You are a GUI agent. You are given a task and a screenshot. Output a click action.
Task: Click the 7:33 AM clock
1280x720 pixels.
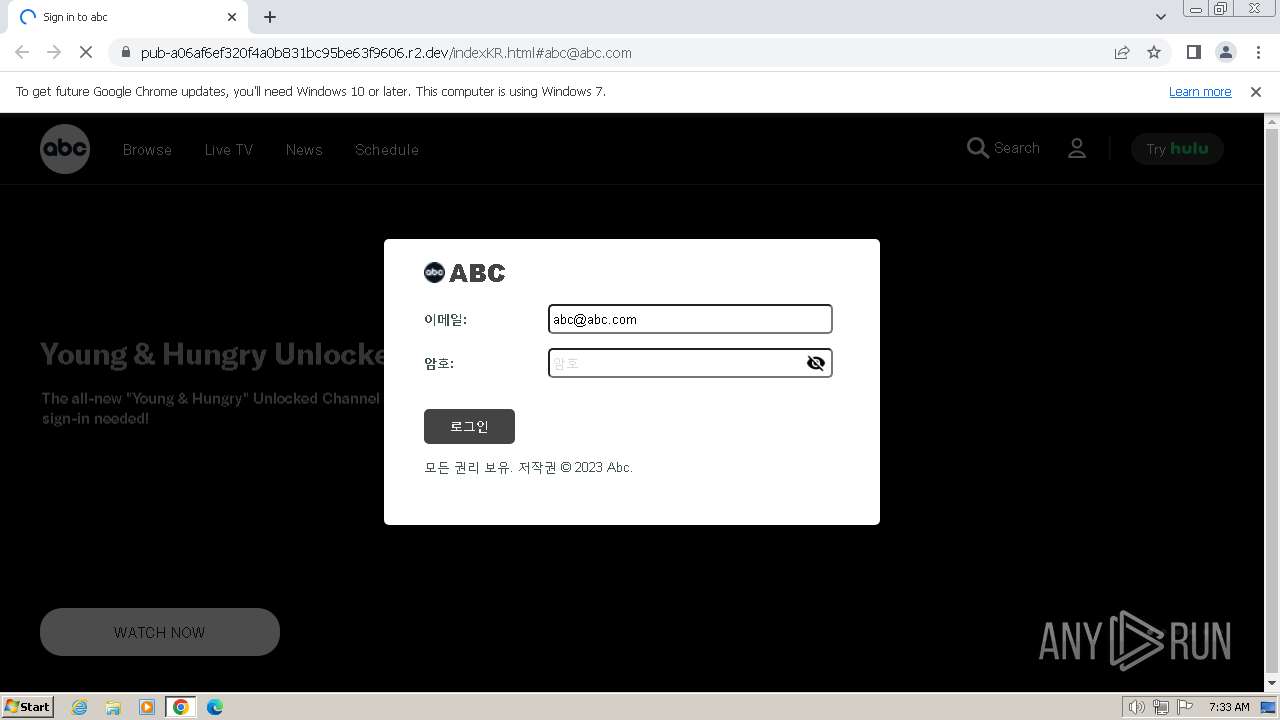(1229, 707)
